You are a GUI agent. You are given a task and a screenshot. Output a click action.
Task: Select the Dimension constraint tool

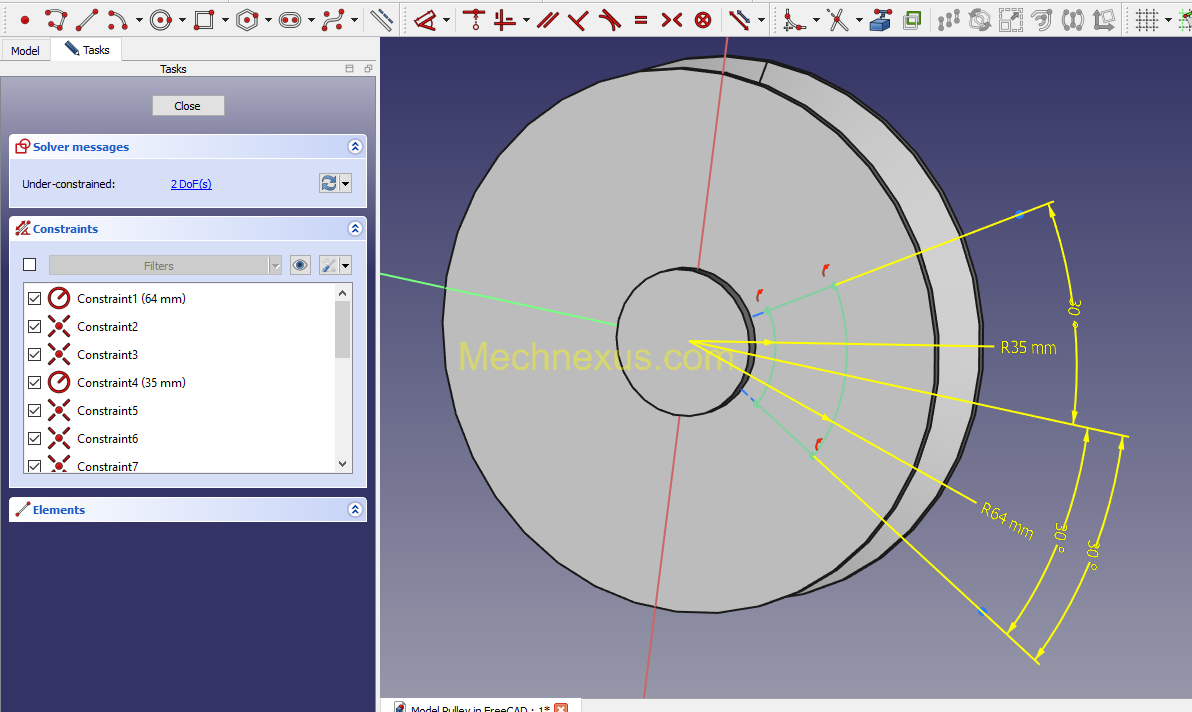point(426,20)
